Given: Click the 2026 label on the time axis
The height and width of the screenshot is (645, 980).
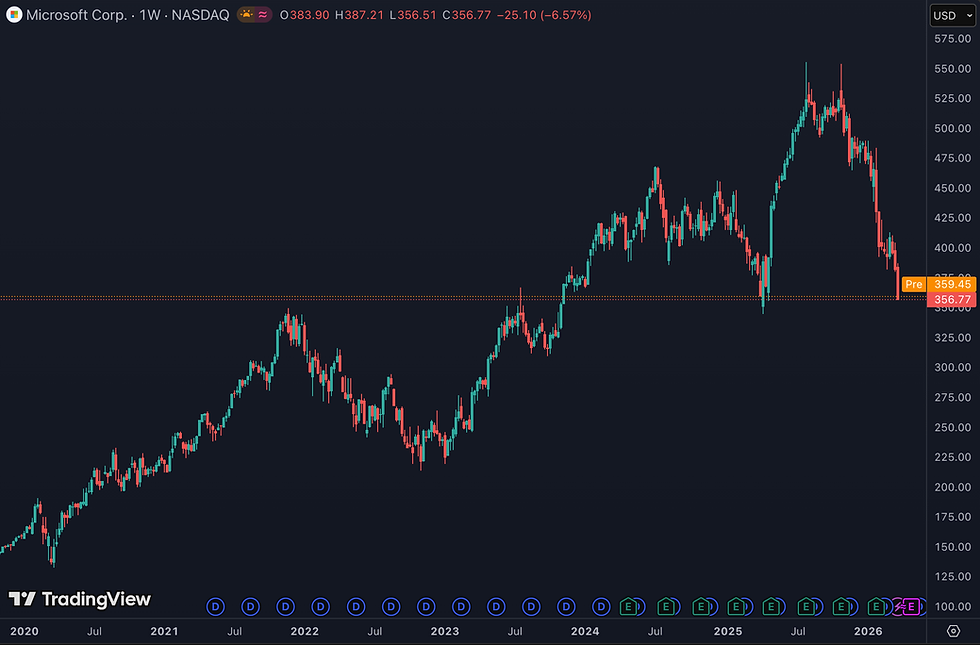Looking at the screenshot, I should 868,631.
